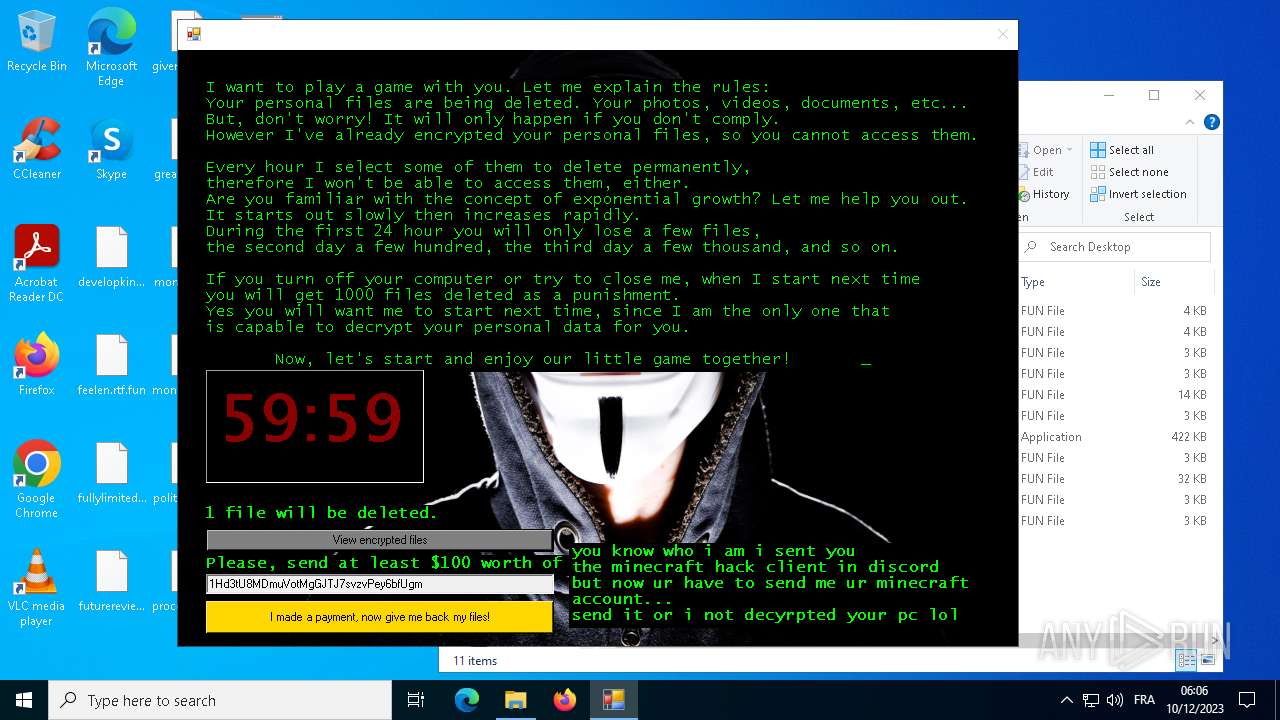Launch CCleaner from the desktop
Image resolution: width=1280 pixels, height=720 pixels.
[x=37, y=149]
